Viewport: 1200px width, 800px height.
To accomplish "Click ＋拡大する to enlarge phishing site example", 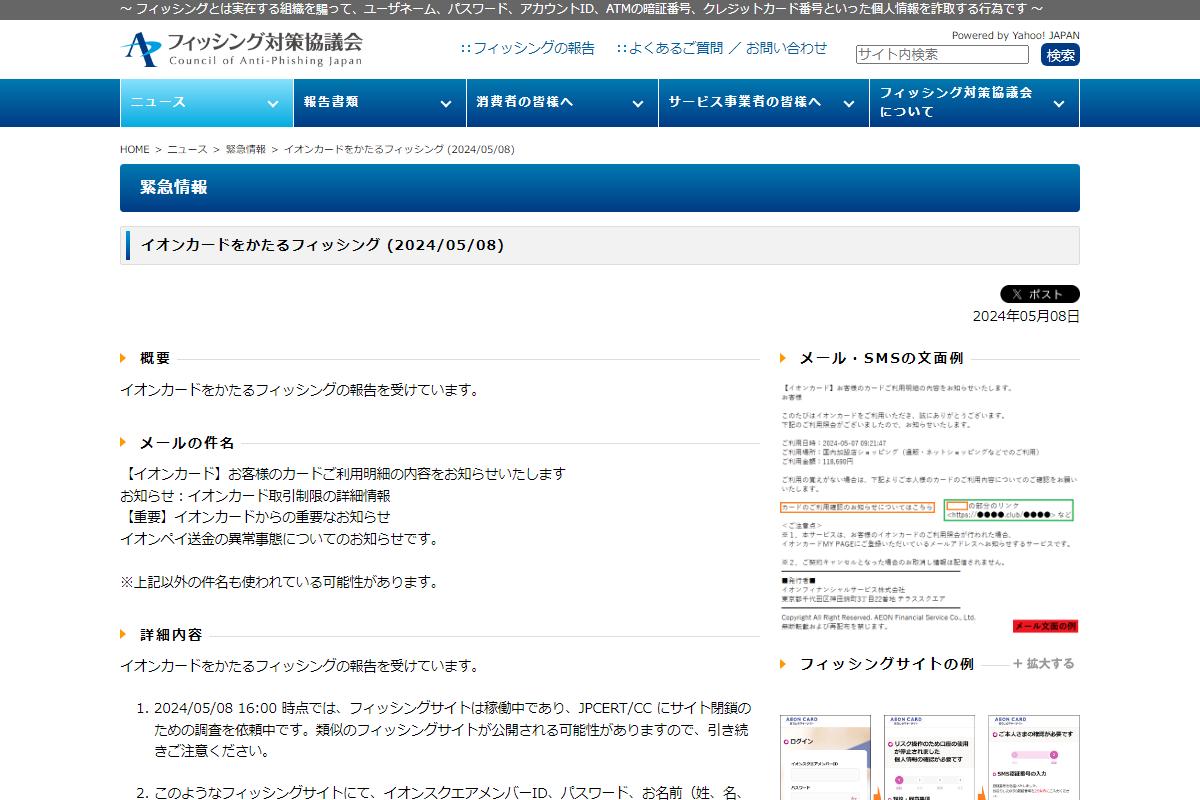I will coord(1043,663).
